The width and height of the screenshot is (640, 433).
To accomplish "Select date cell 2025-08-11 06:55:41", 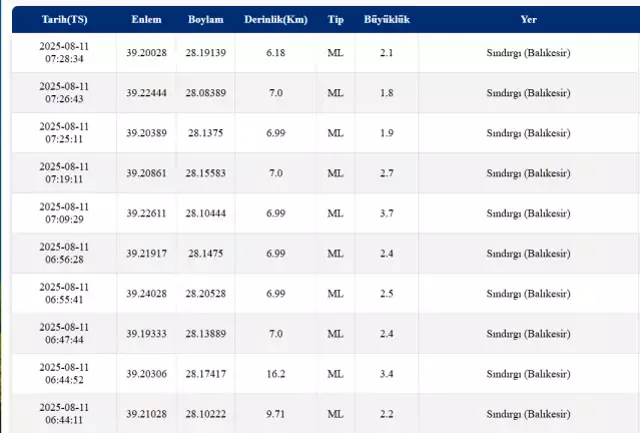I will pyautogui.click(x=64, y=293).
